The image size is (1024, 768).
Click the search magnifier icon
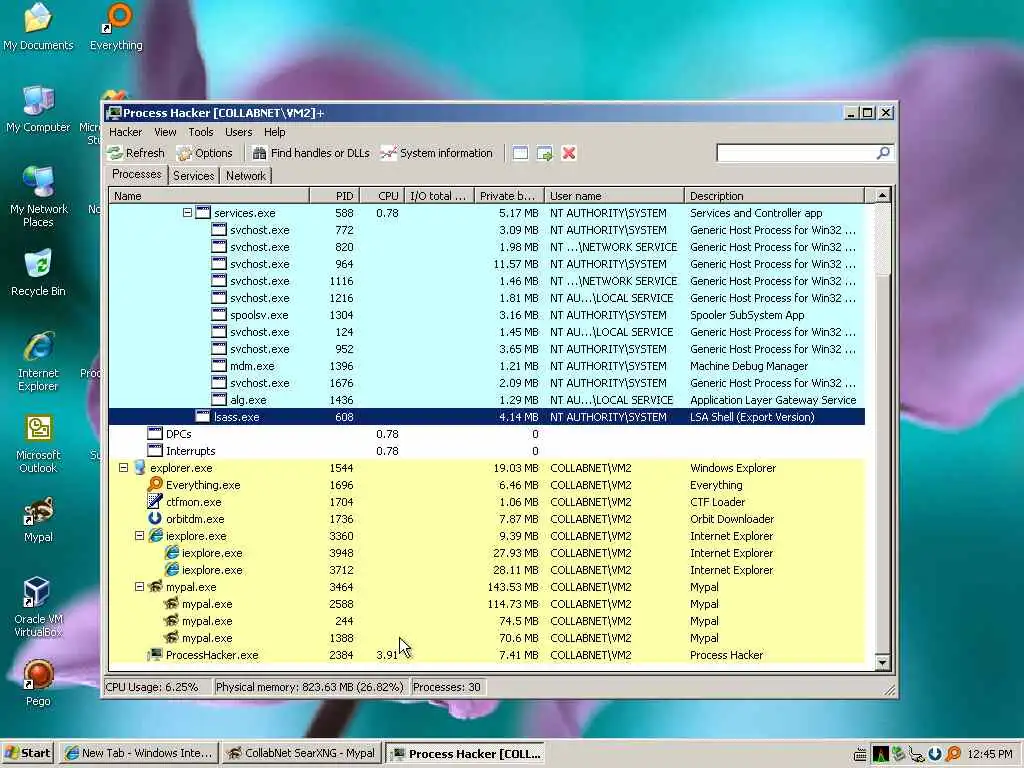pyautogui.click(x=883, y=153)
